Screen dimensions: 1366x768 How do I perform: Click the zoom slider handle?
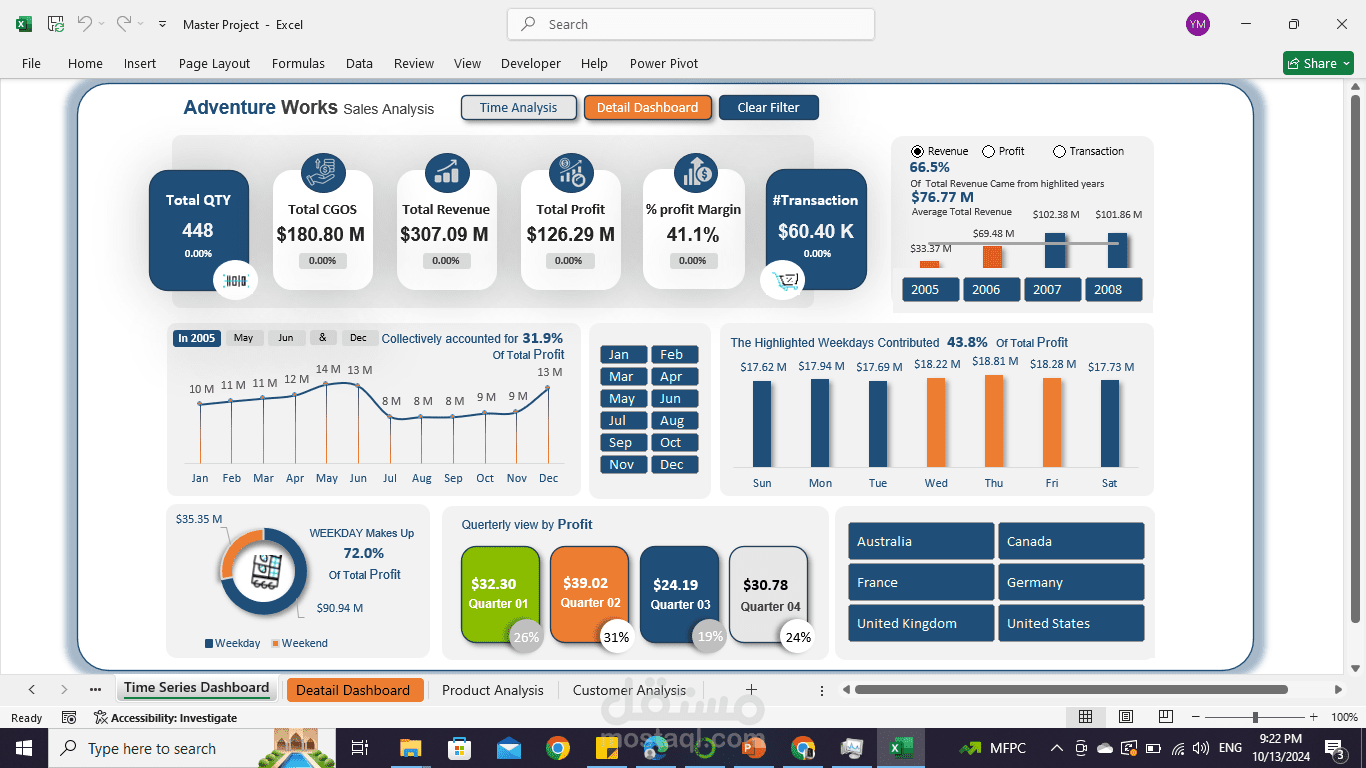[x=1255, y=717]
